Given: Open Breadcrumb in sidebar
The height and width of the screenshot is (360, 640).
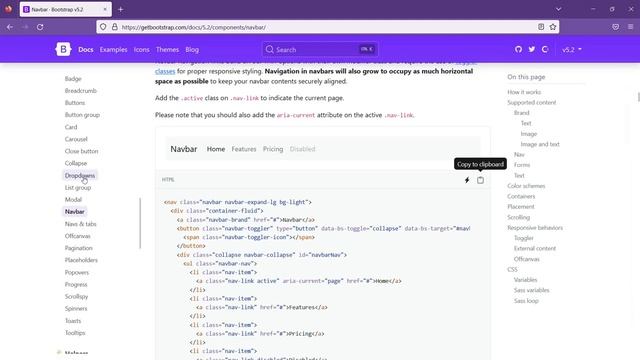Looking at the screenshot, I should point(81,91).
